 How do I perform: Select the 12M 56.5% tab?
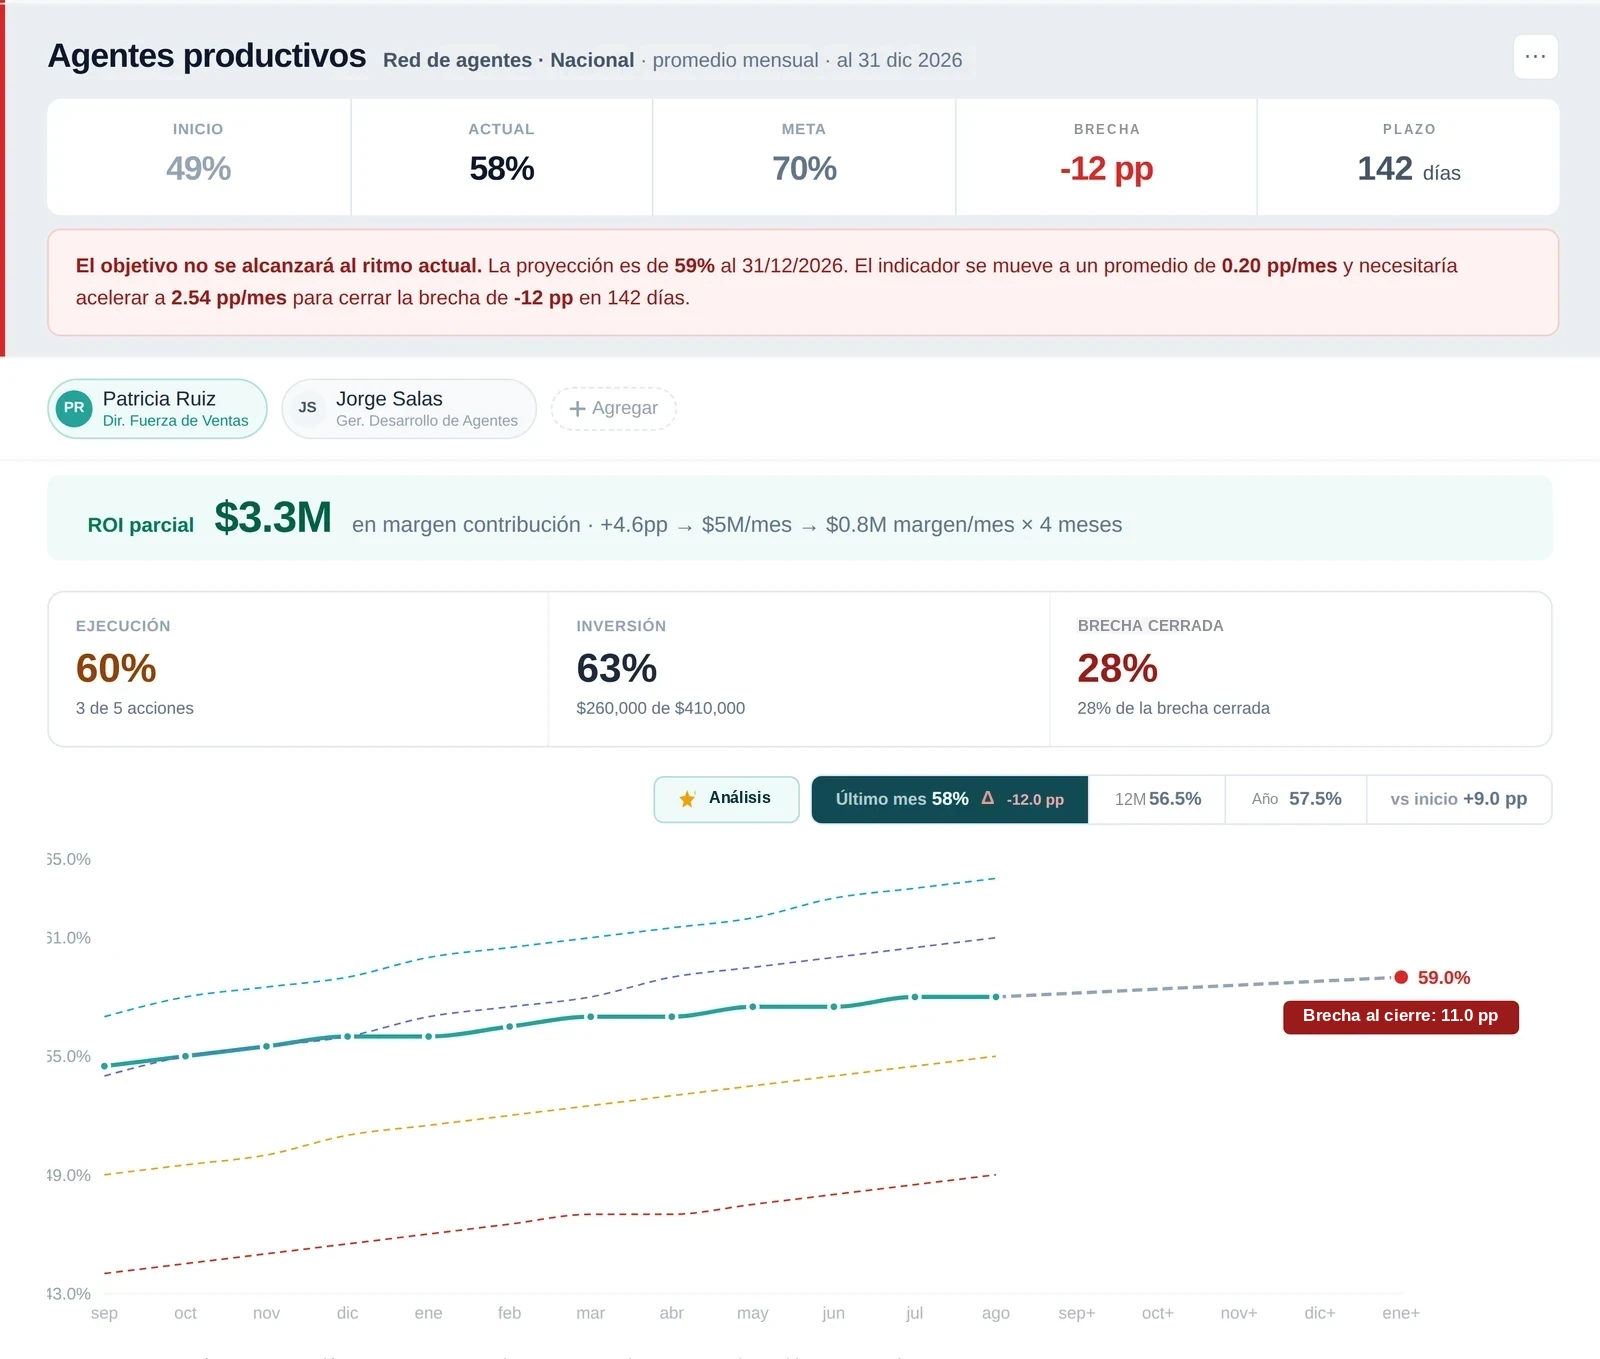(x=1157, y=799)
